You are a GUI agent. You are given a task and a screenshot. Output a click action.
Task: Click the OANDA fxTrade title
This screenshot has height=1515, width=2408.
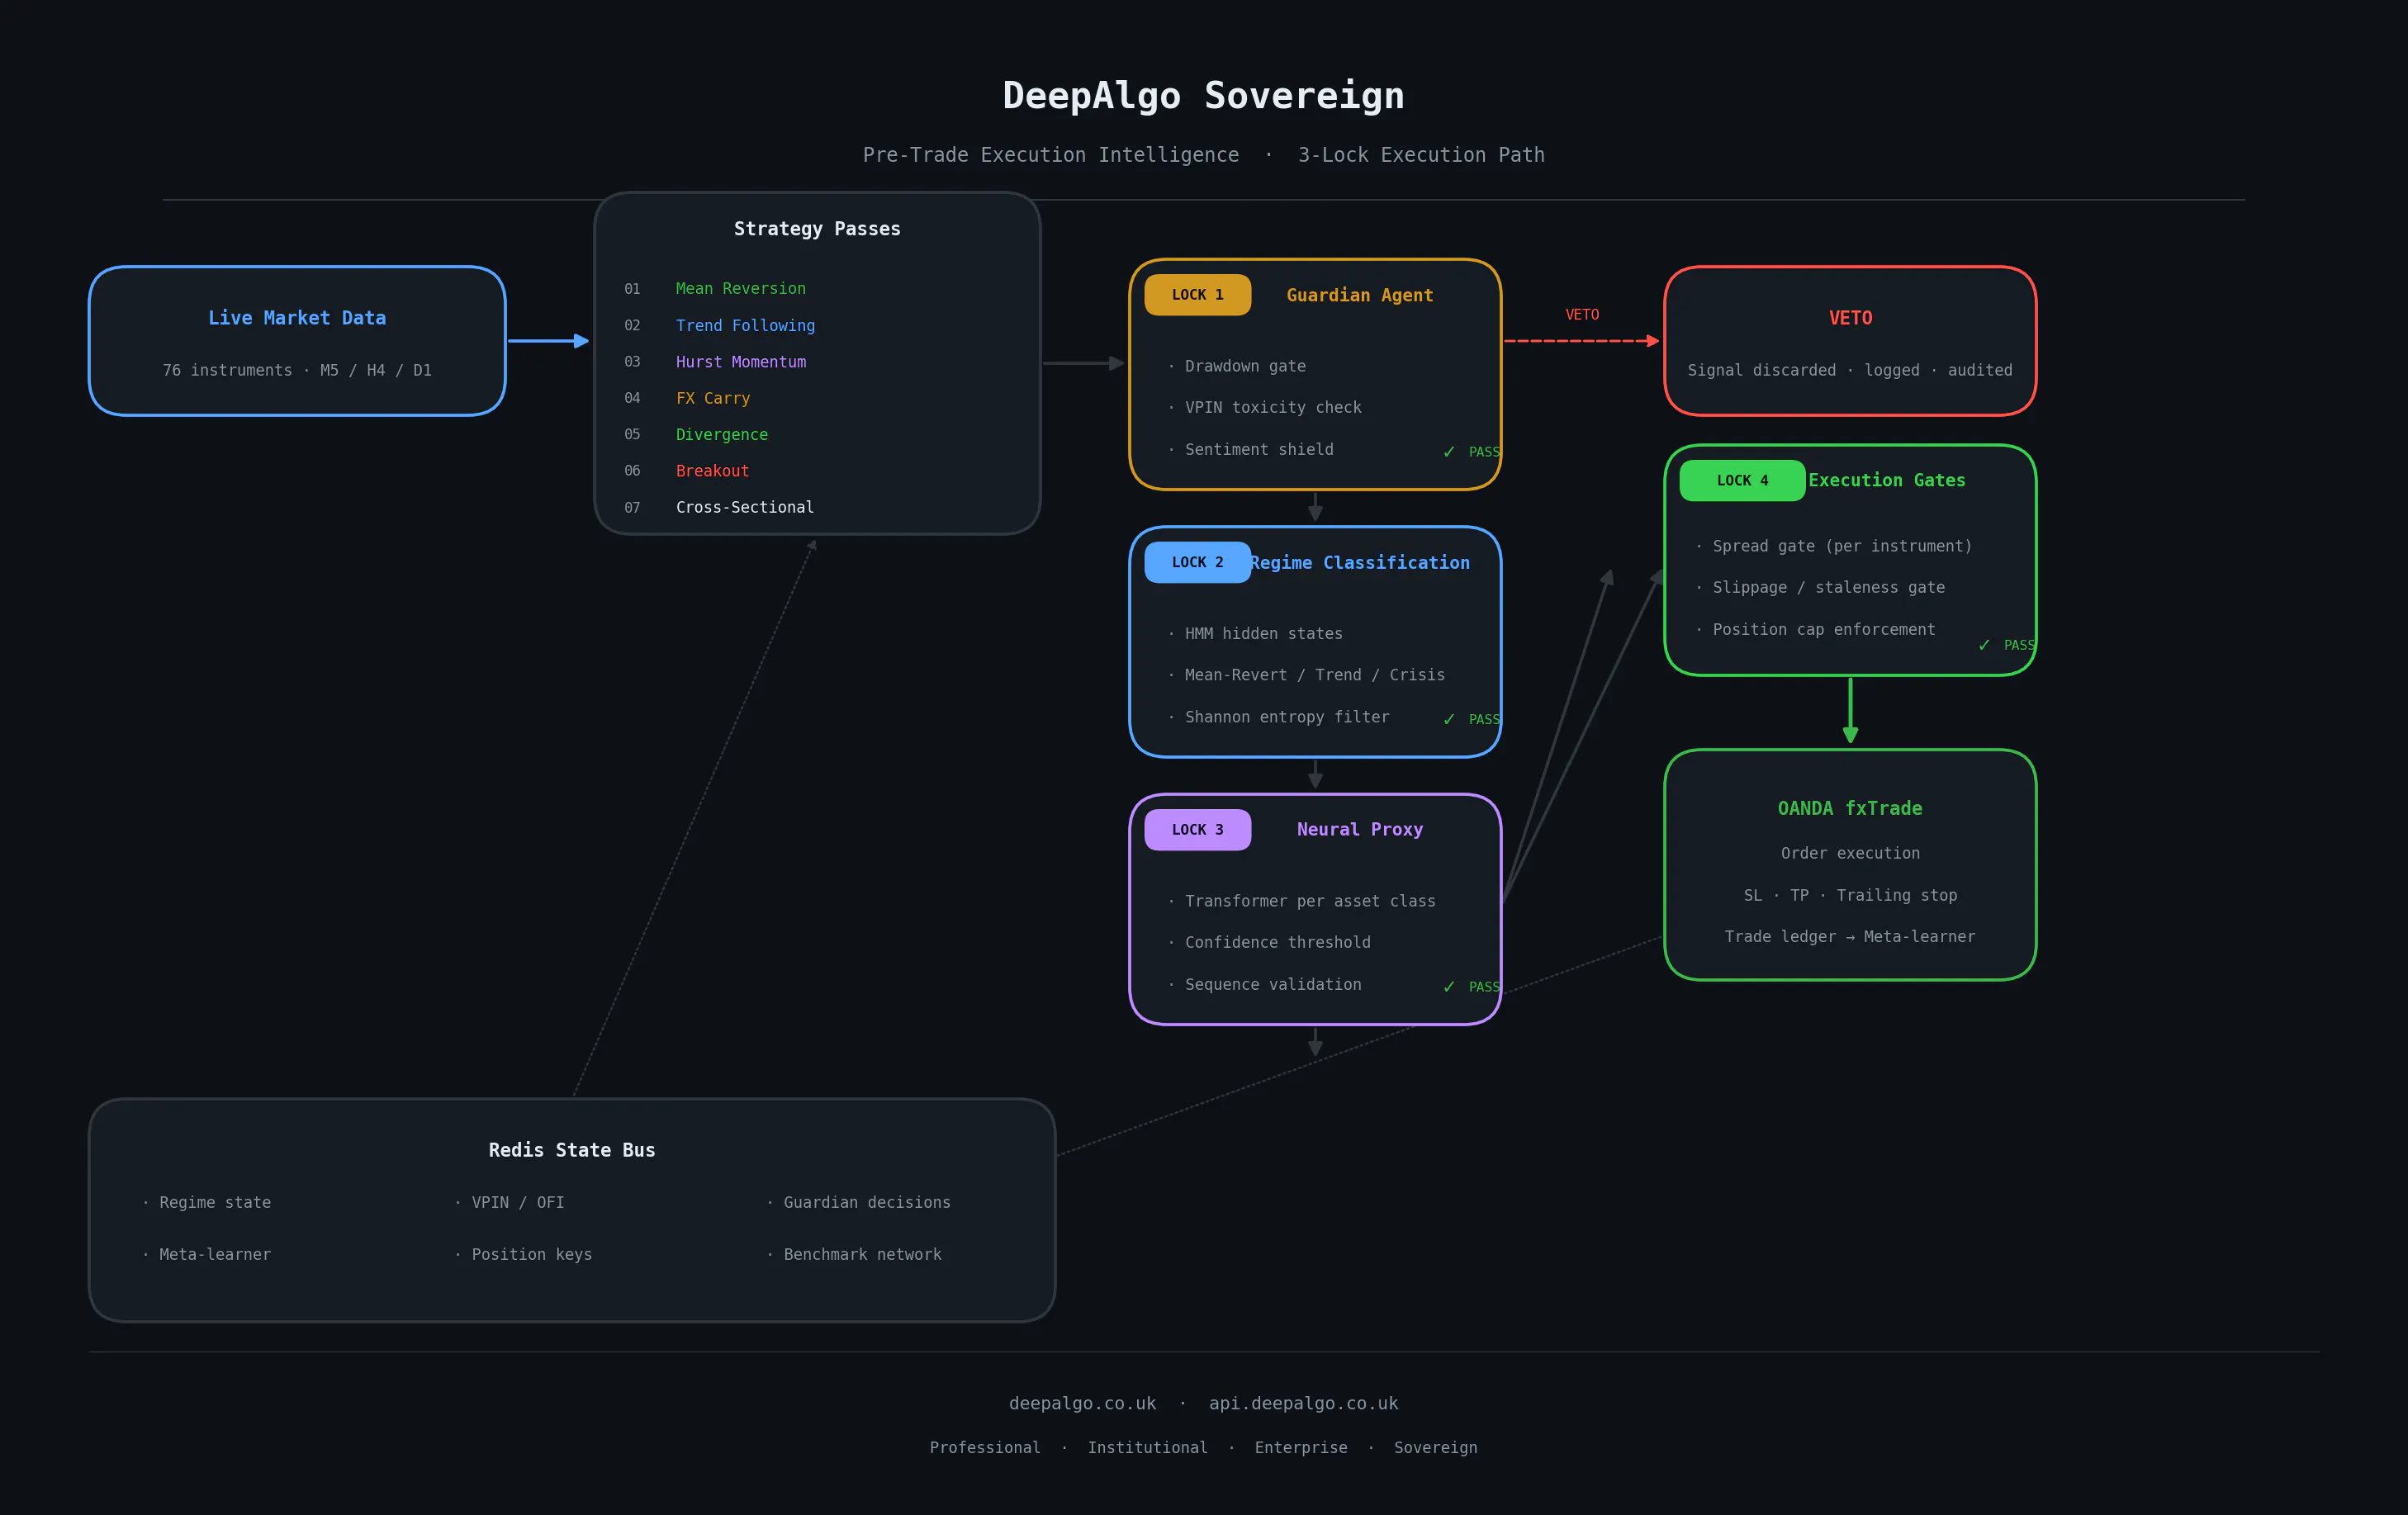click(1850, 809)
